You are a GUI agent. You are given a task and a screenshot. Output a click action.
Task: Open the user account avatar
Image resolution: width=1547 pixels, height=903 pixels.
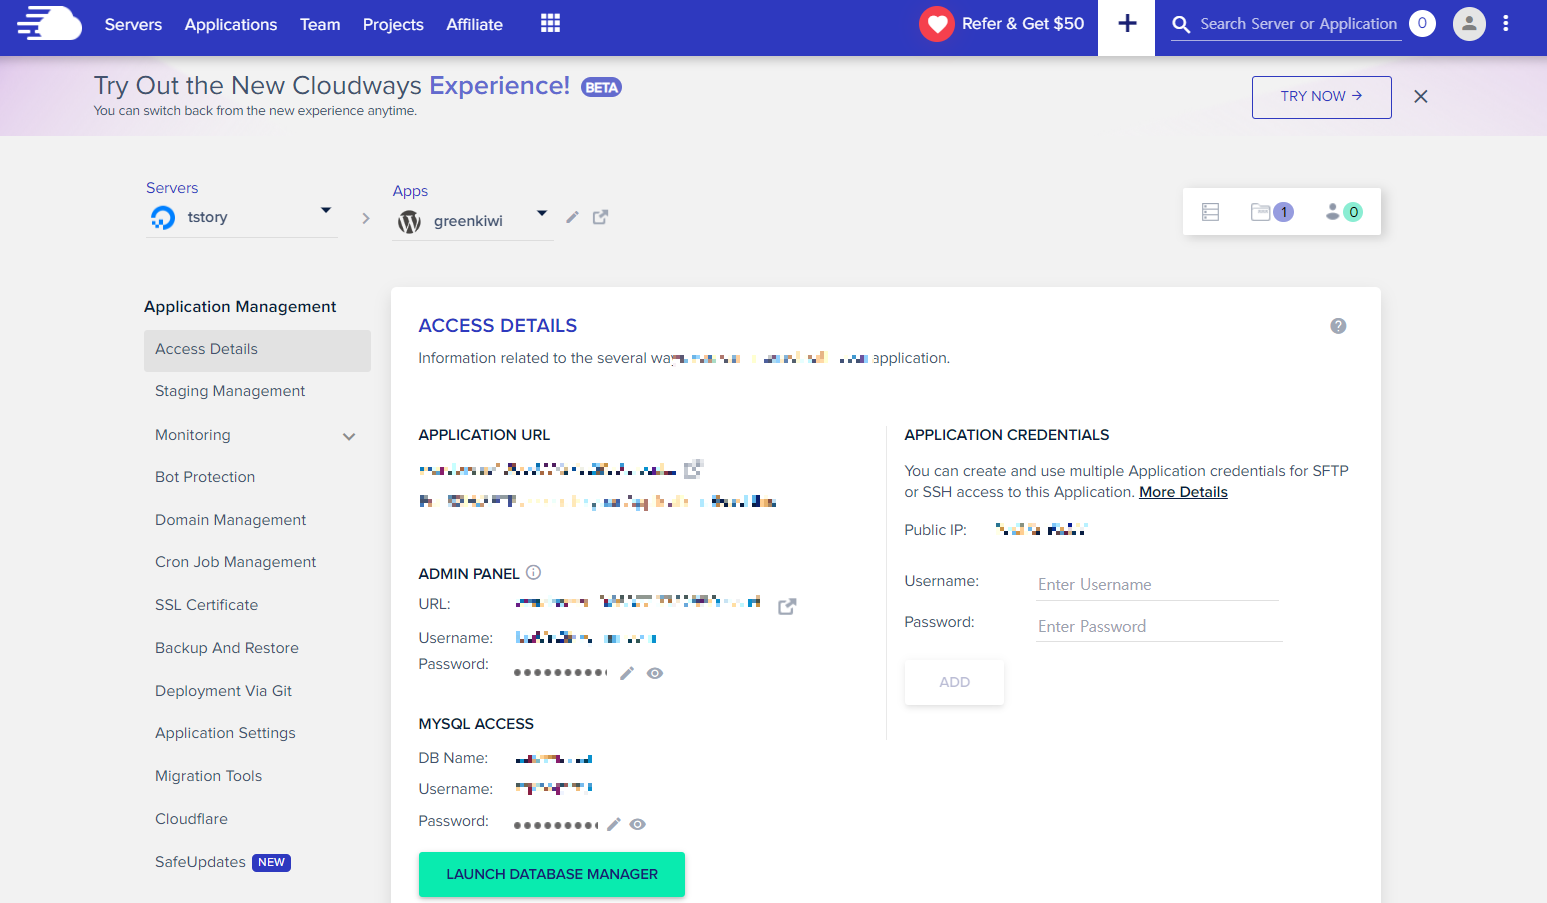1469,23
